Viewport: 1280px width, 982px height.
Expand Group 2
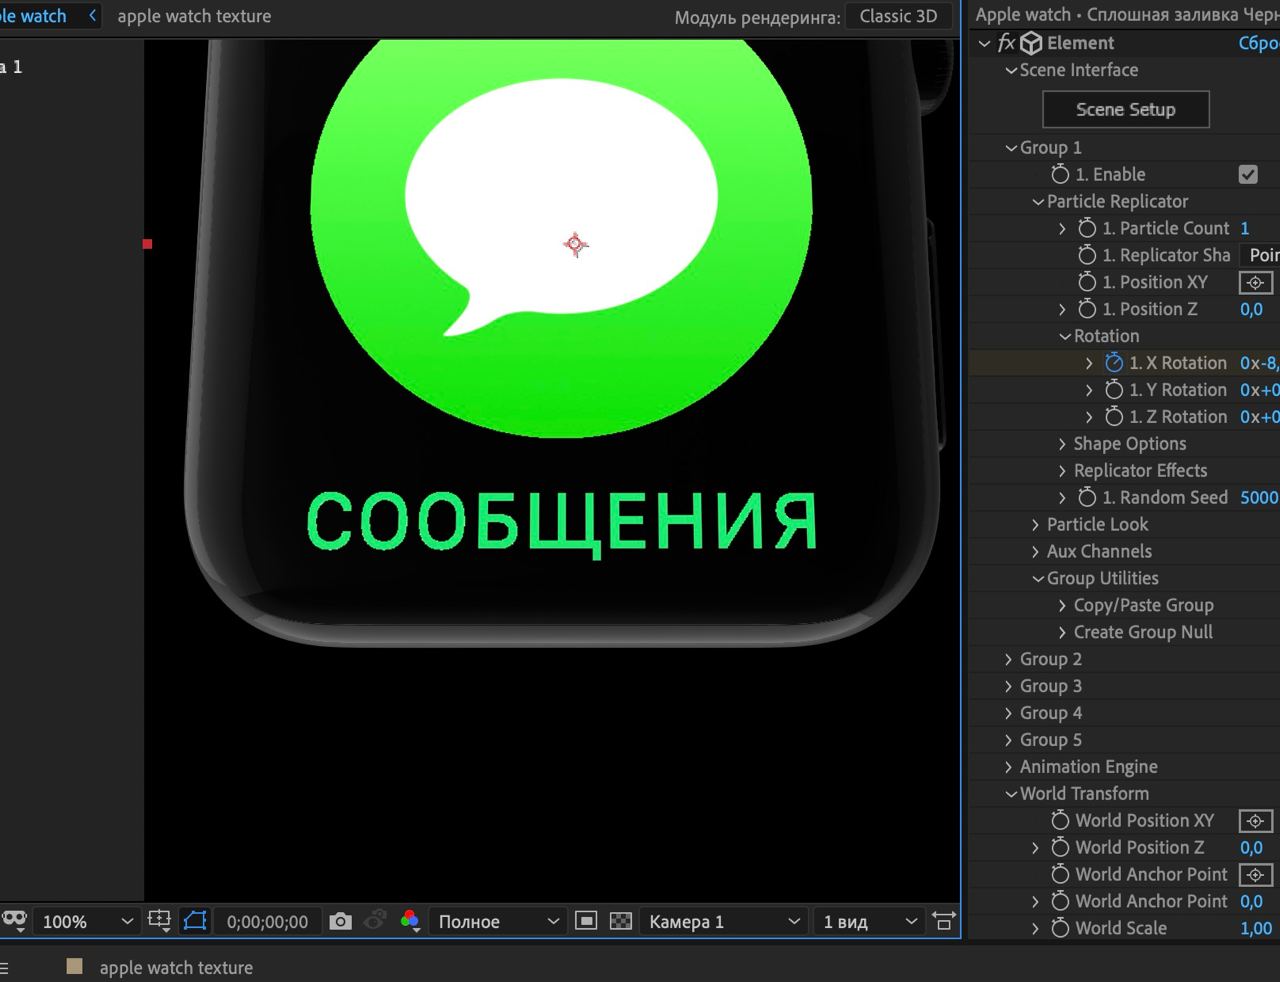coord(1009,659)
